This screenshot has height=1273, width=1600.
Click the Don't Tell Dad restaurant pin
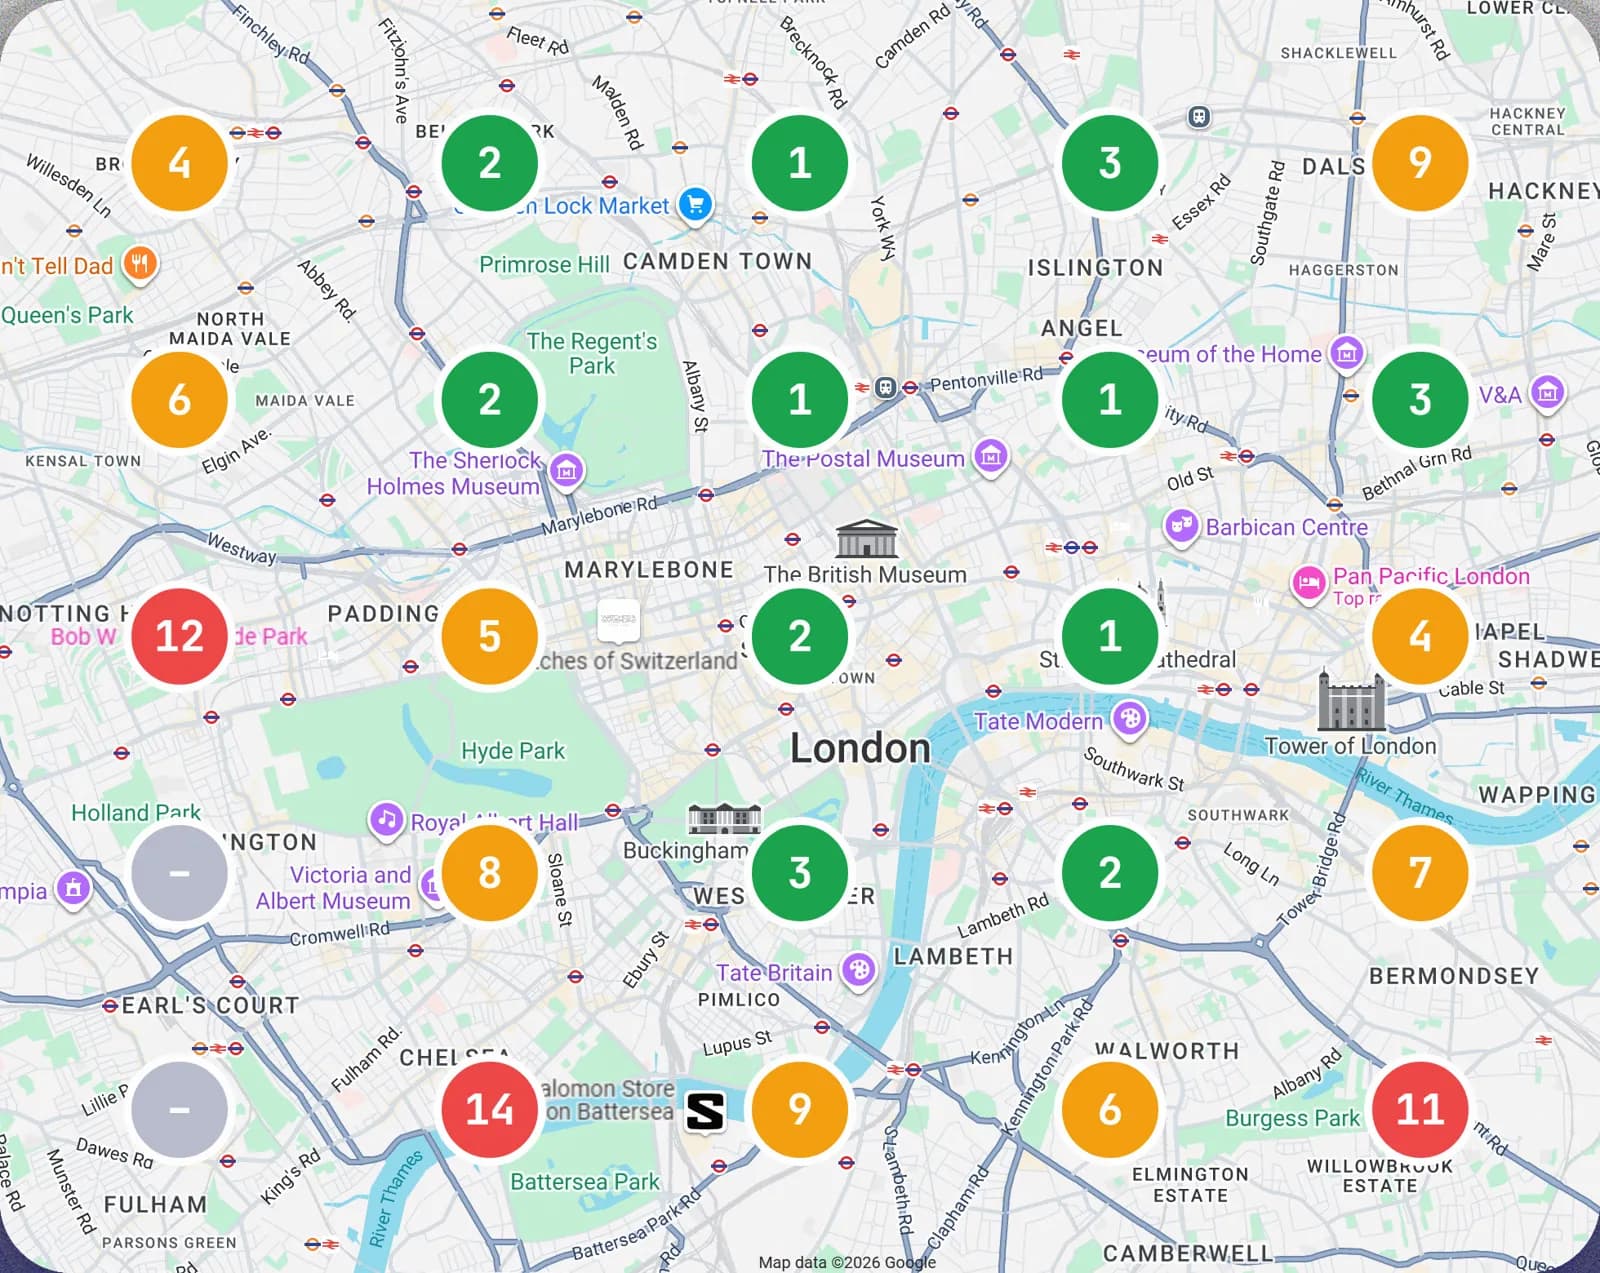coord(140,265)
